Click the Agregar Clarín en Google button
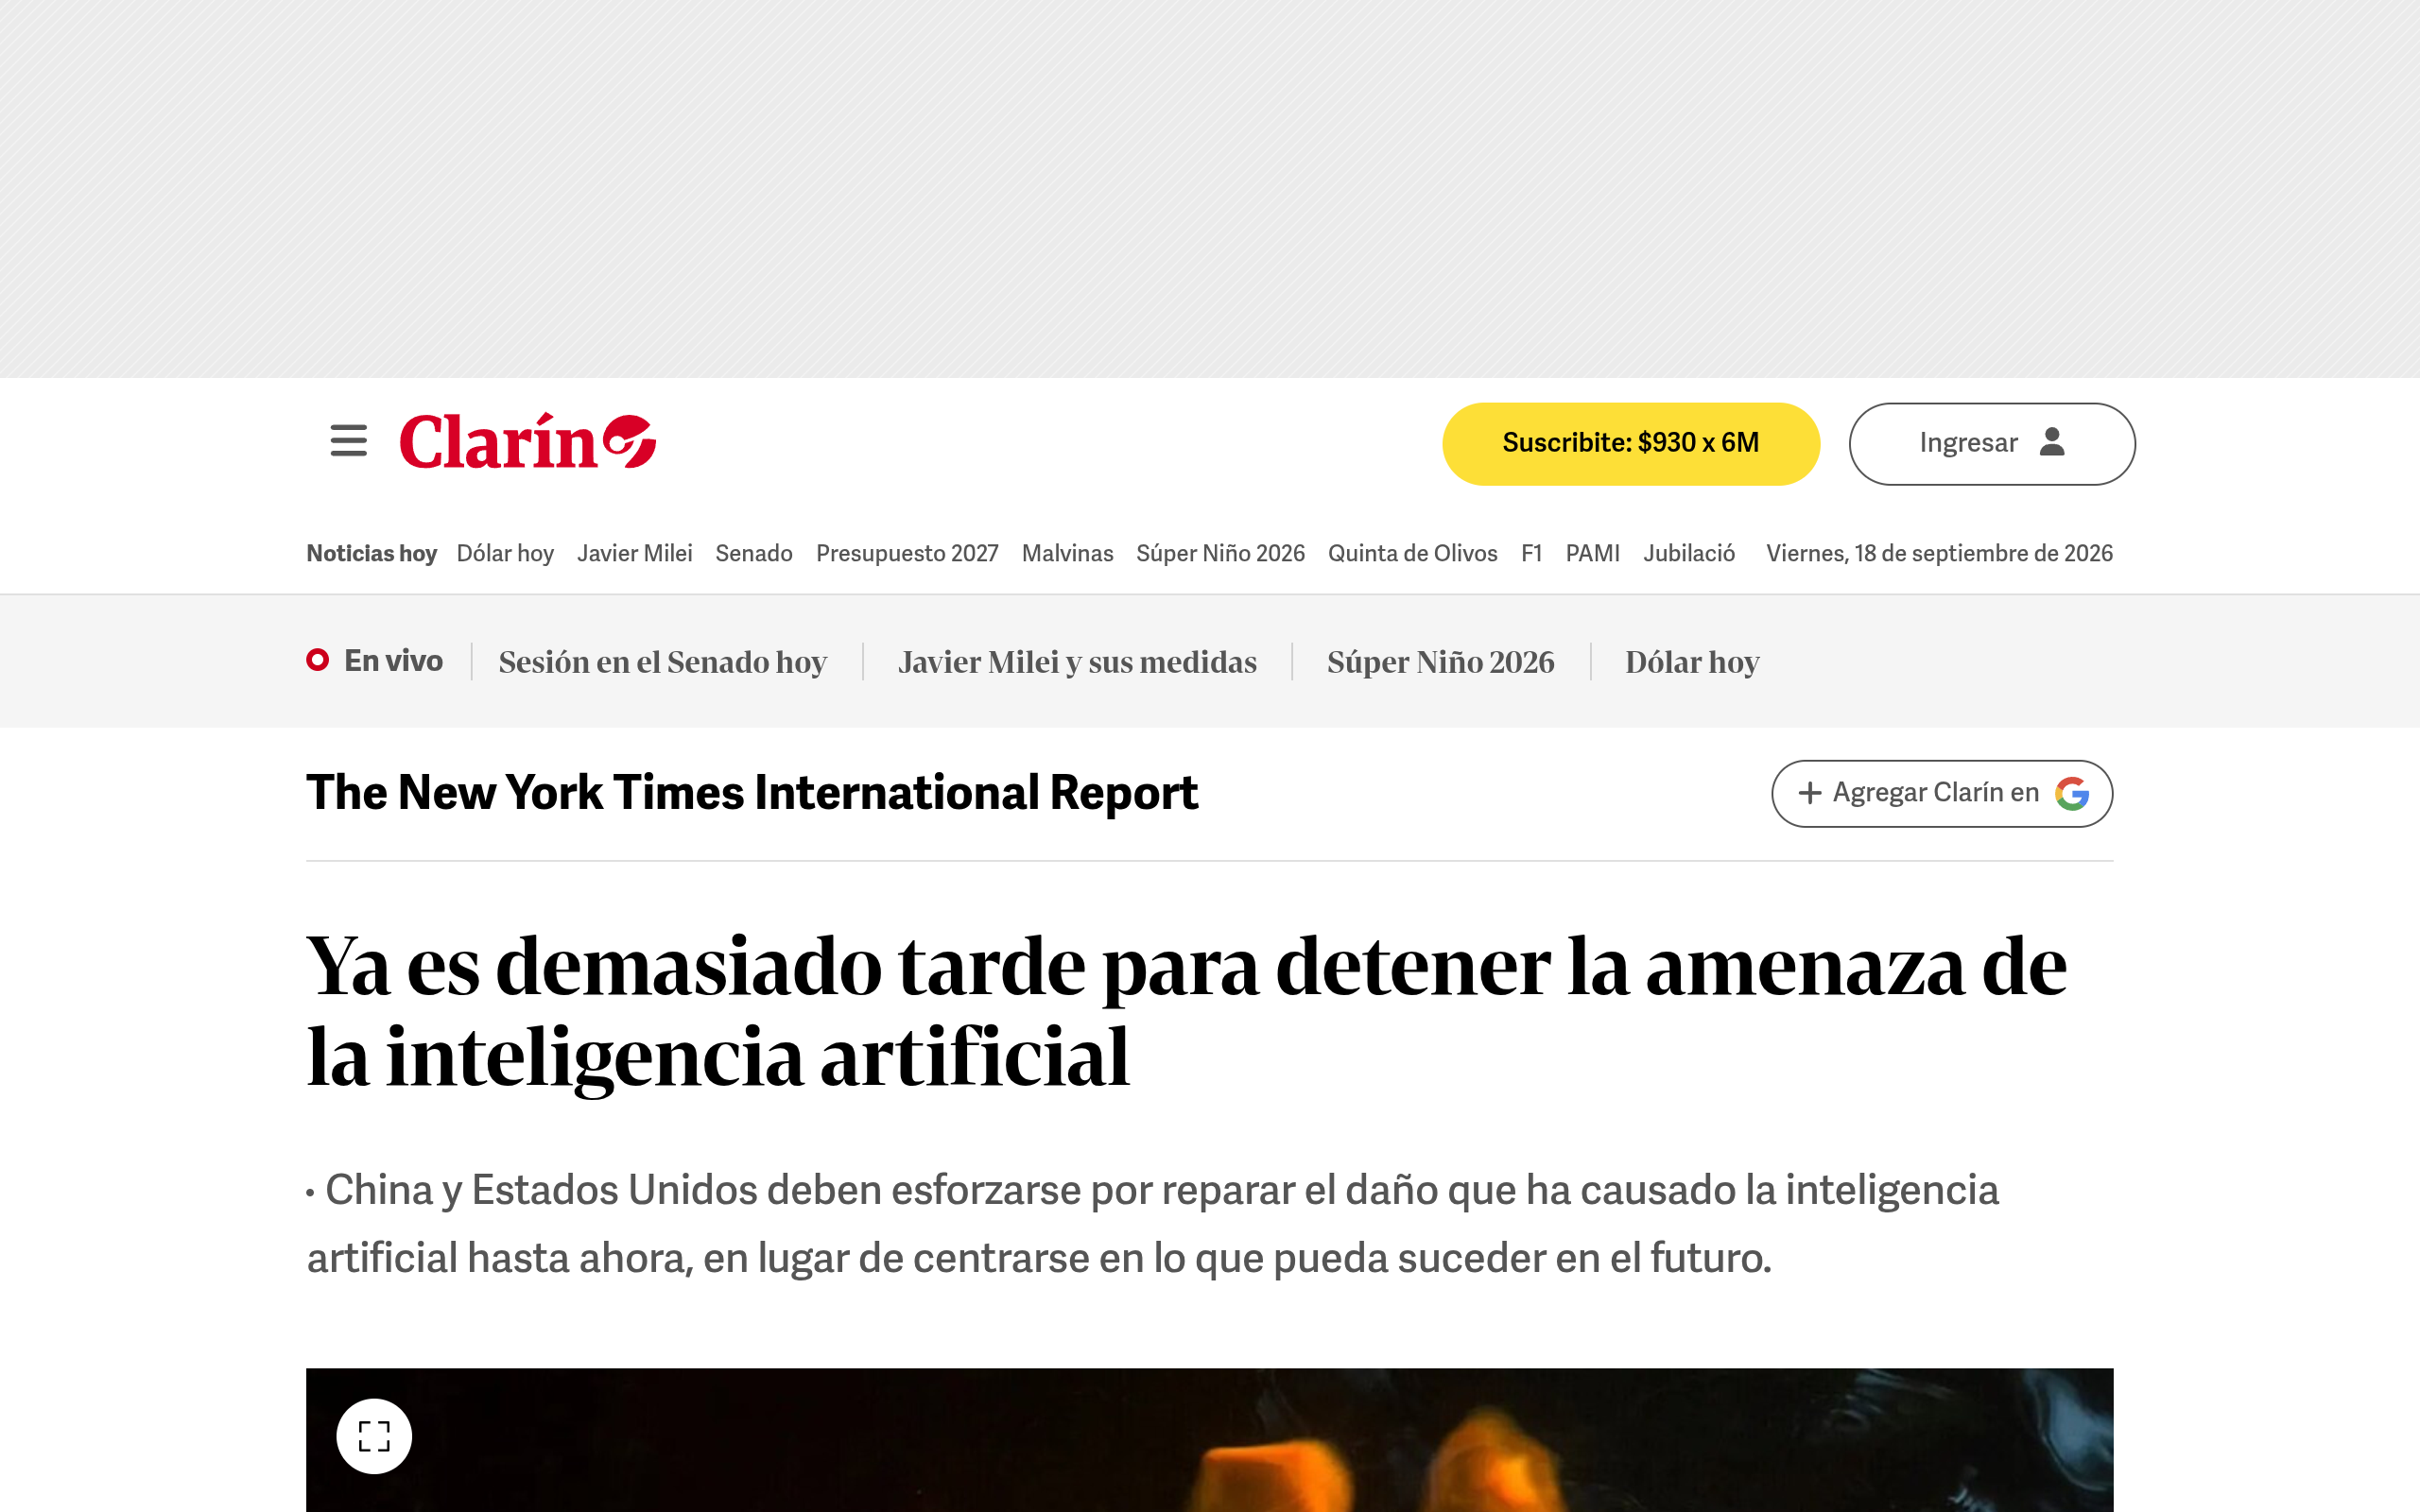 click(x=1942, y=794)
